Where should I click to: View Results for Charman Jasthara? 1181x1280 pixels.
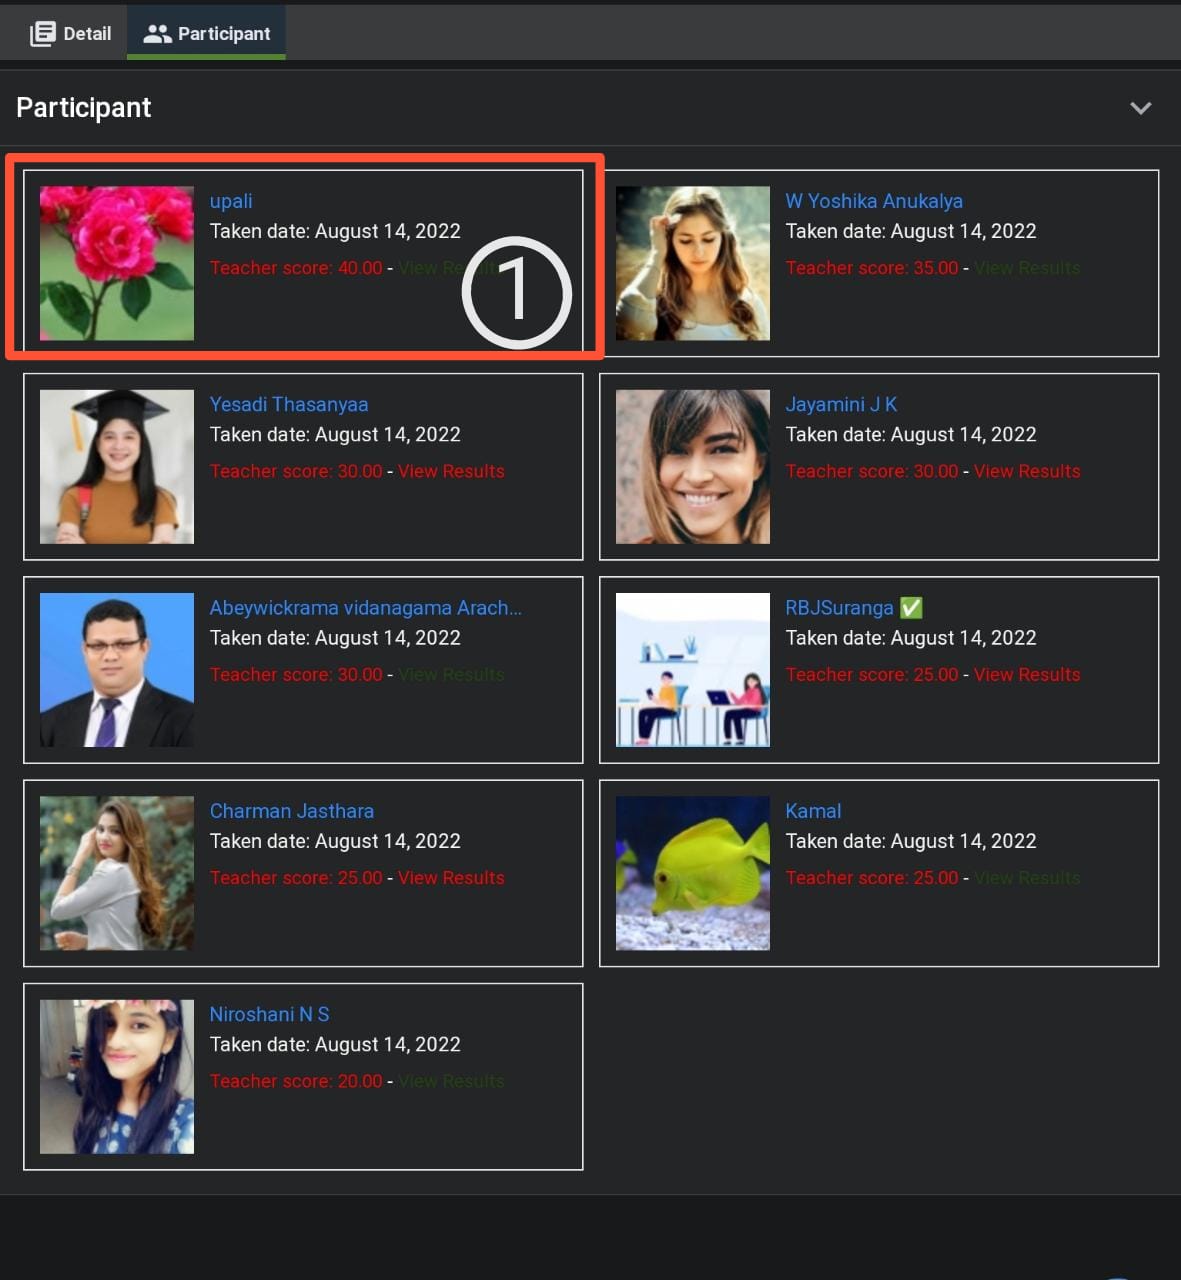point(451,878)
